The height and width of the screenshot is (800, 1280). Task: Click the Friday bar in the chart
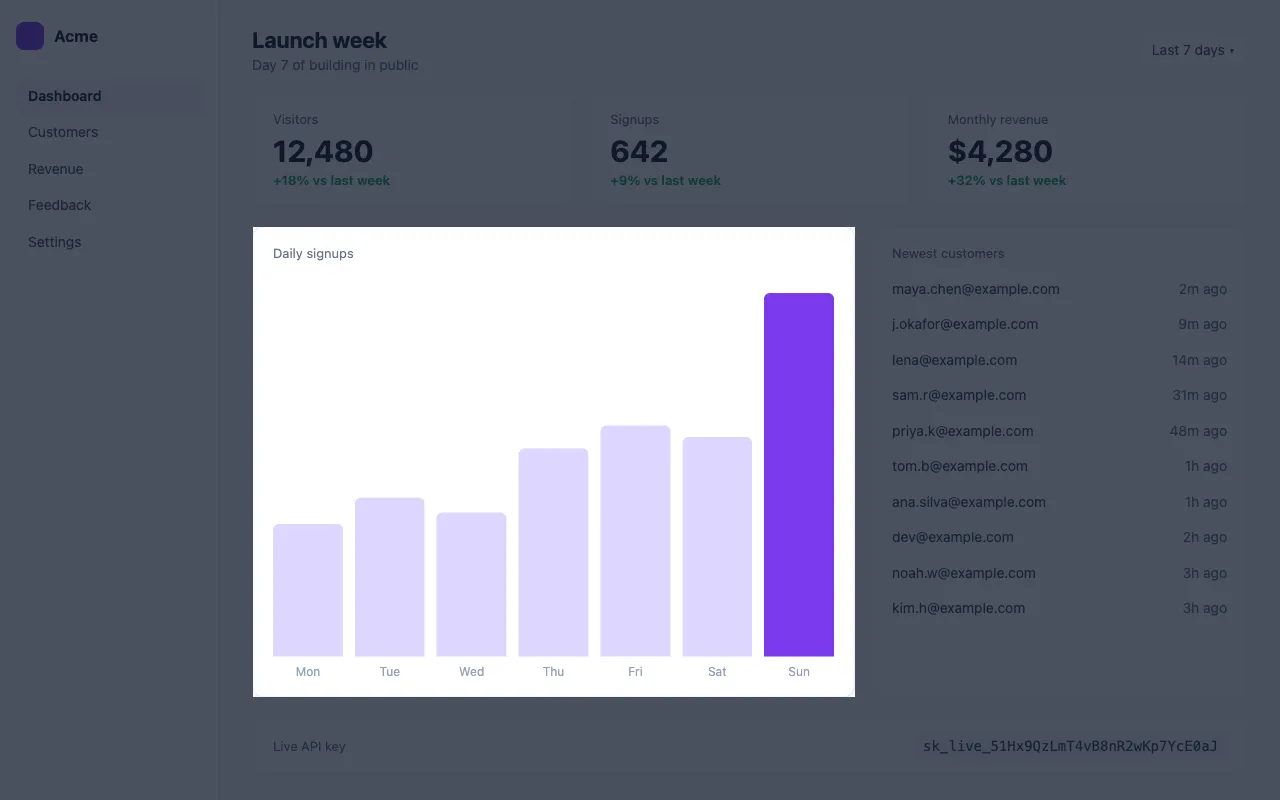pos(635,541)
